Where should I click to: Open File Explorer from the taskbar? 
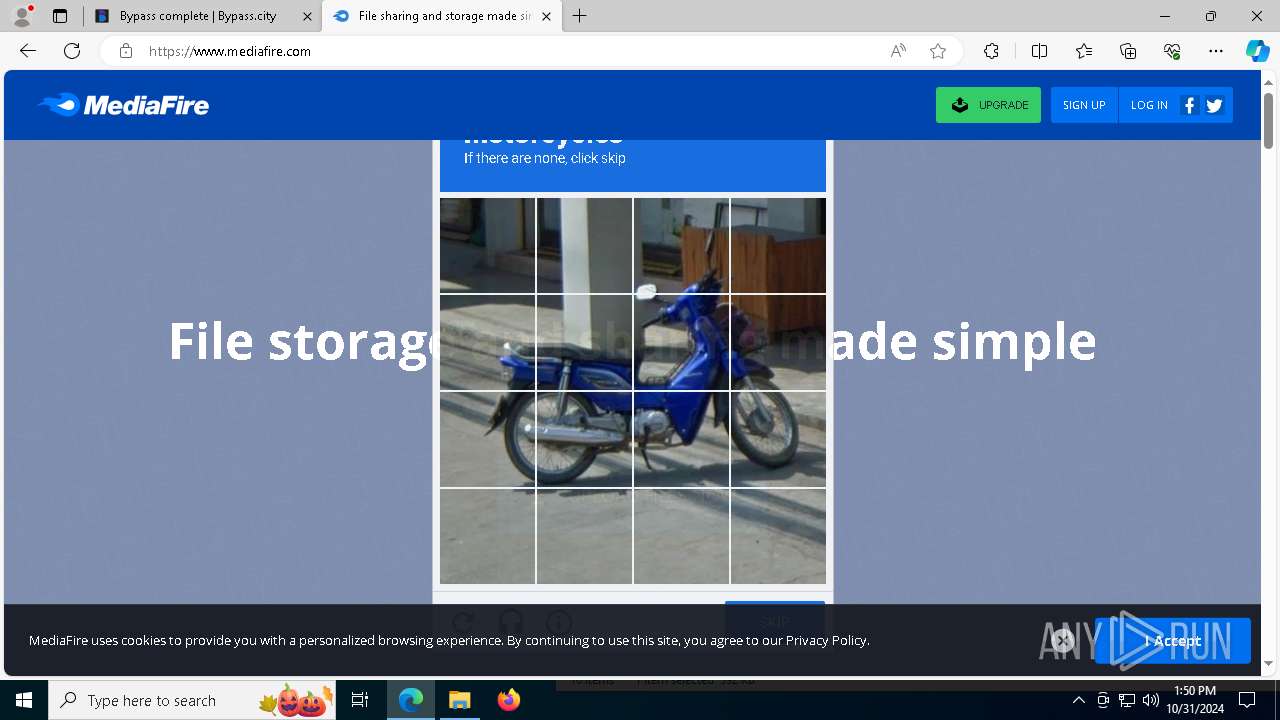(459, 700)
